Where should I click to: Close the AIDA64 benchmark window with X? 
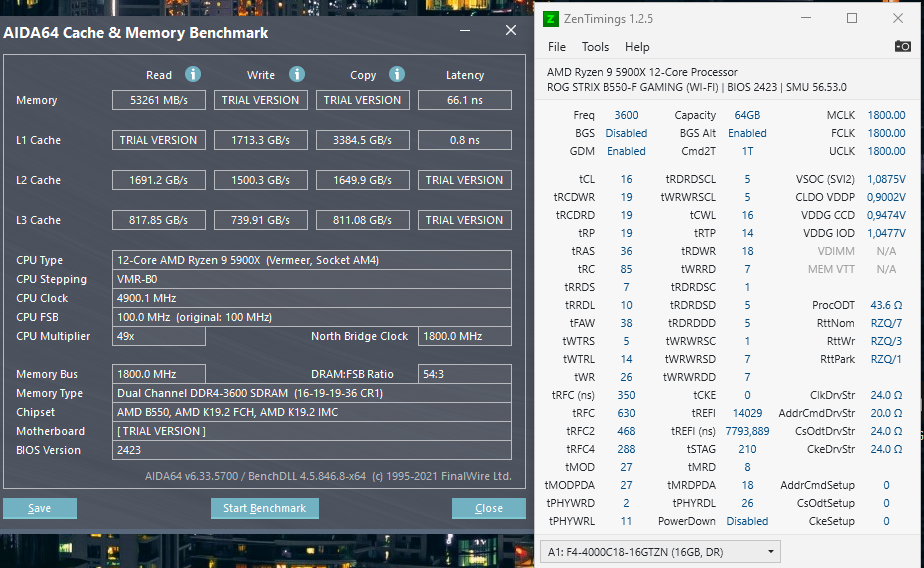click(511, 30)
